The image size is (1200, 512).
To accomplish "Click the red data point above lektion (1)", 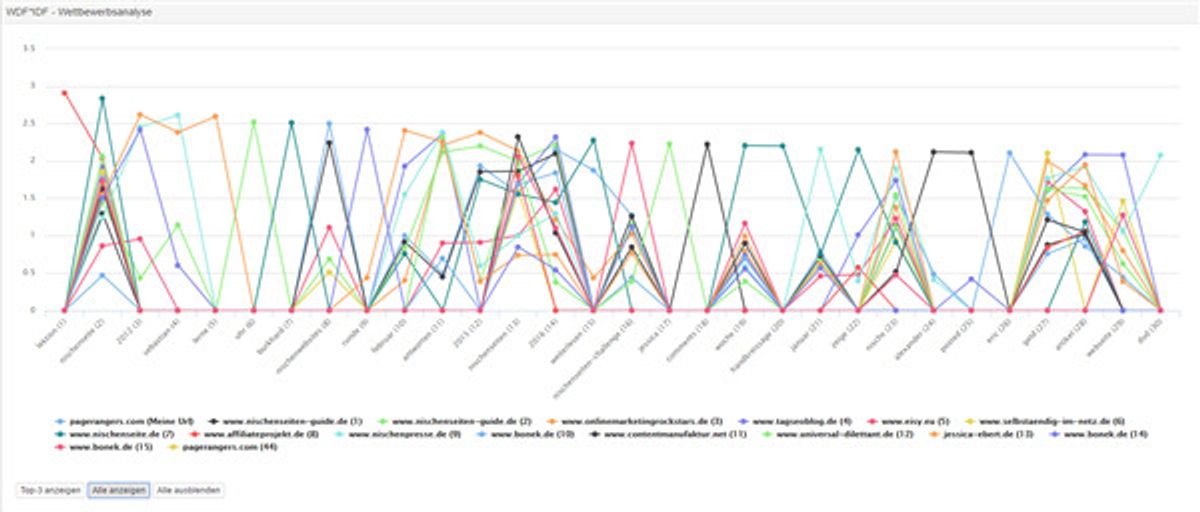I will coord(64,92).
